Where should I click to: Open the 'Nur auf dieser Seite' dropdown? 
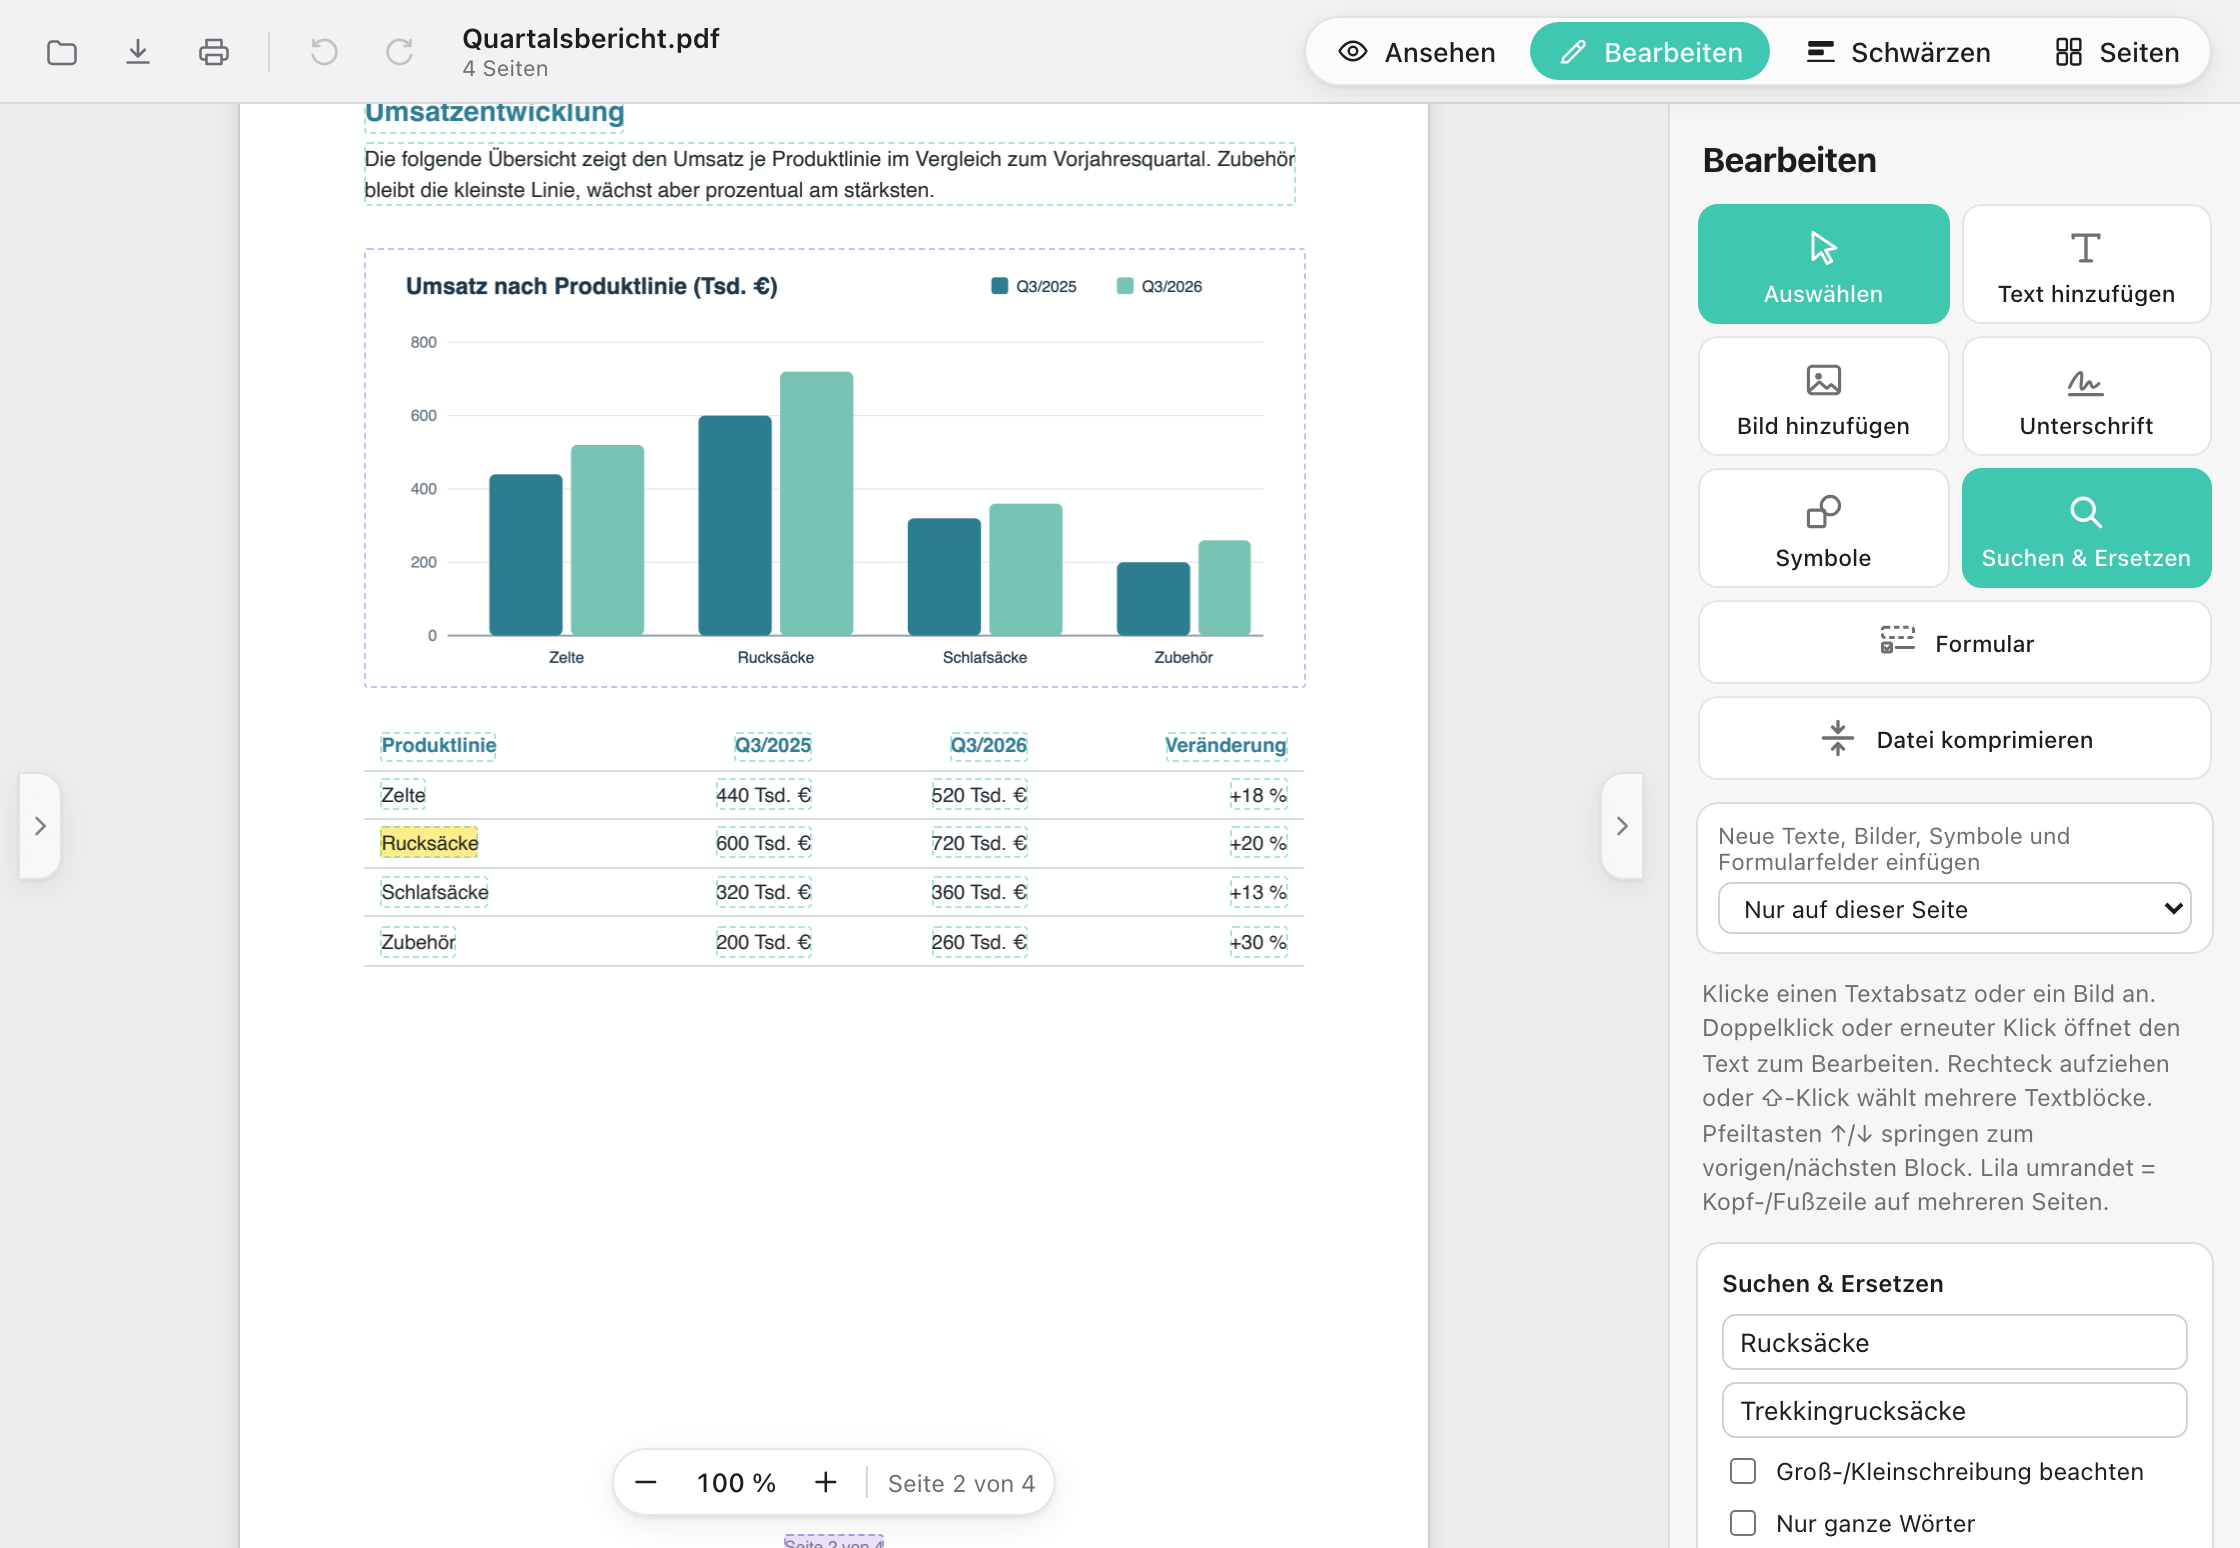pyautogui.click(x=1954, y=909)
